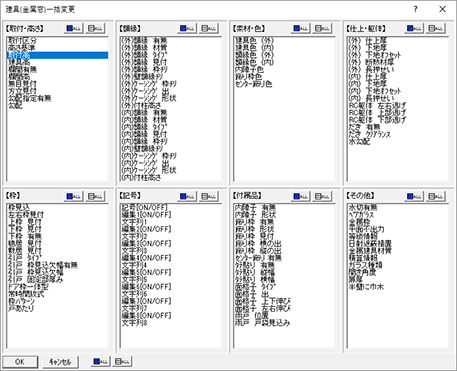The width and height of the screenshot is (457, 371).
Task: Click select-all icon in 素材・色 group
Action: (x=300, y=29)
